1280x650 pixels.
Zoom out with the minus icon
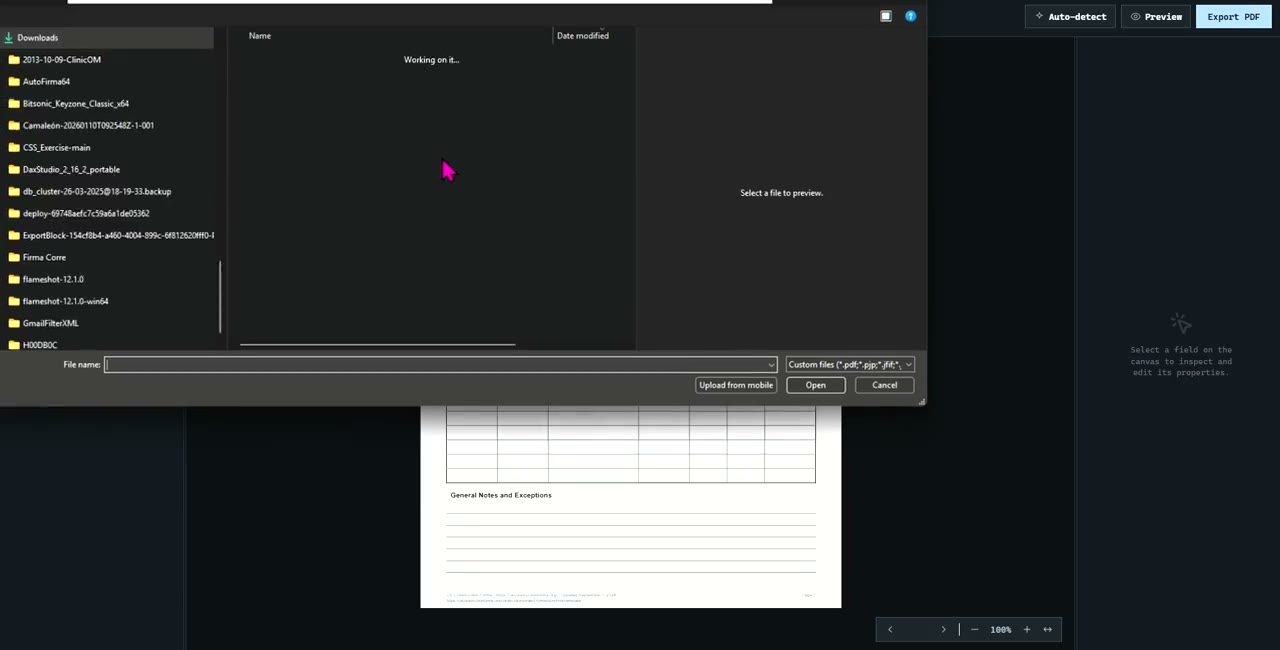click(x=975, y=630)
